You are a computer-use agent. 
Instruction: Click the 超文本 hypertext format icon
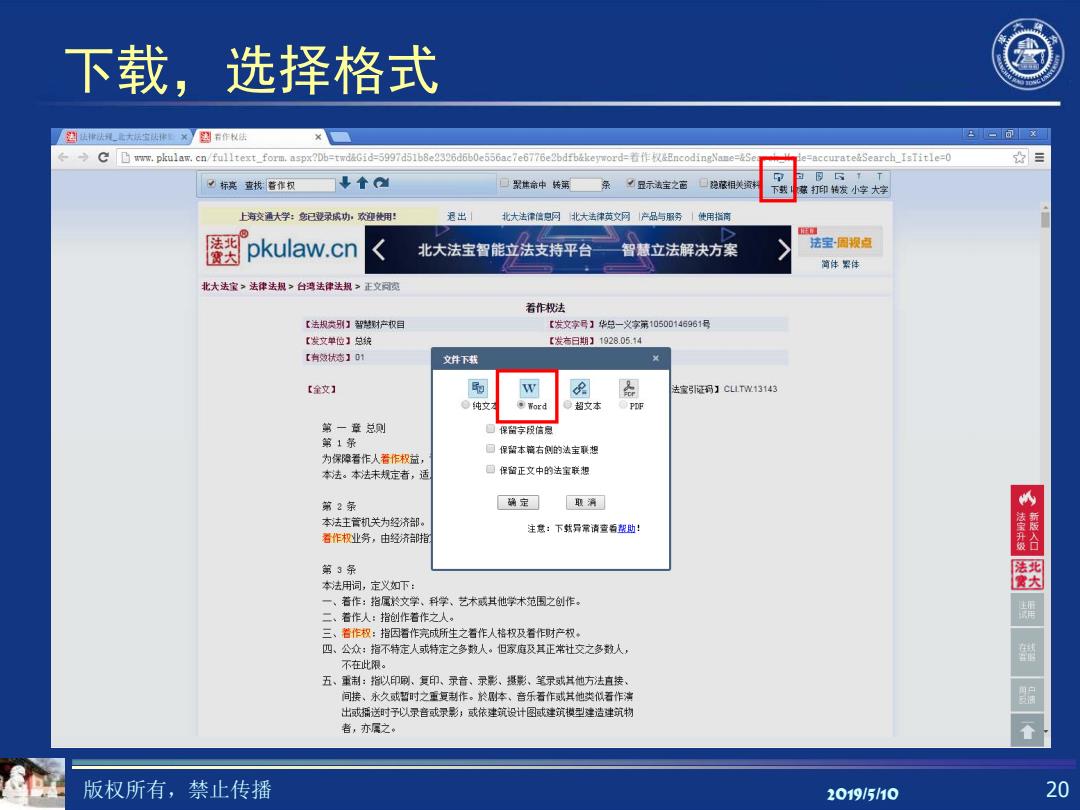[580, 388]
